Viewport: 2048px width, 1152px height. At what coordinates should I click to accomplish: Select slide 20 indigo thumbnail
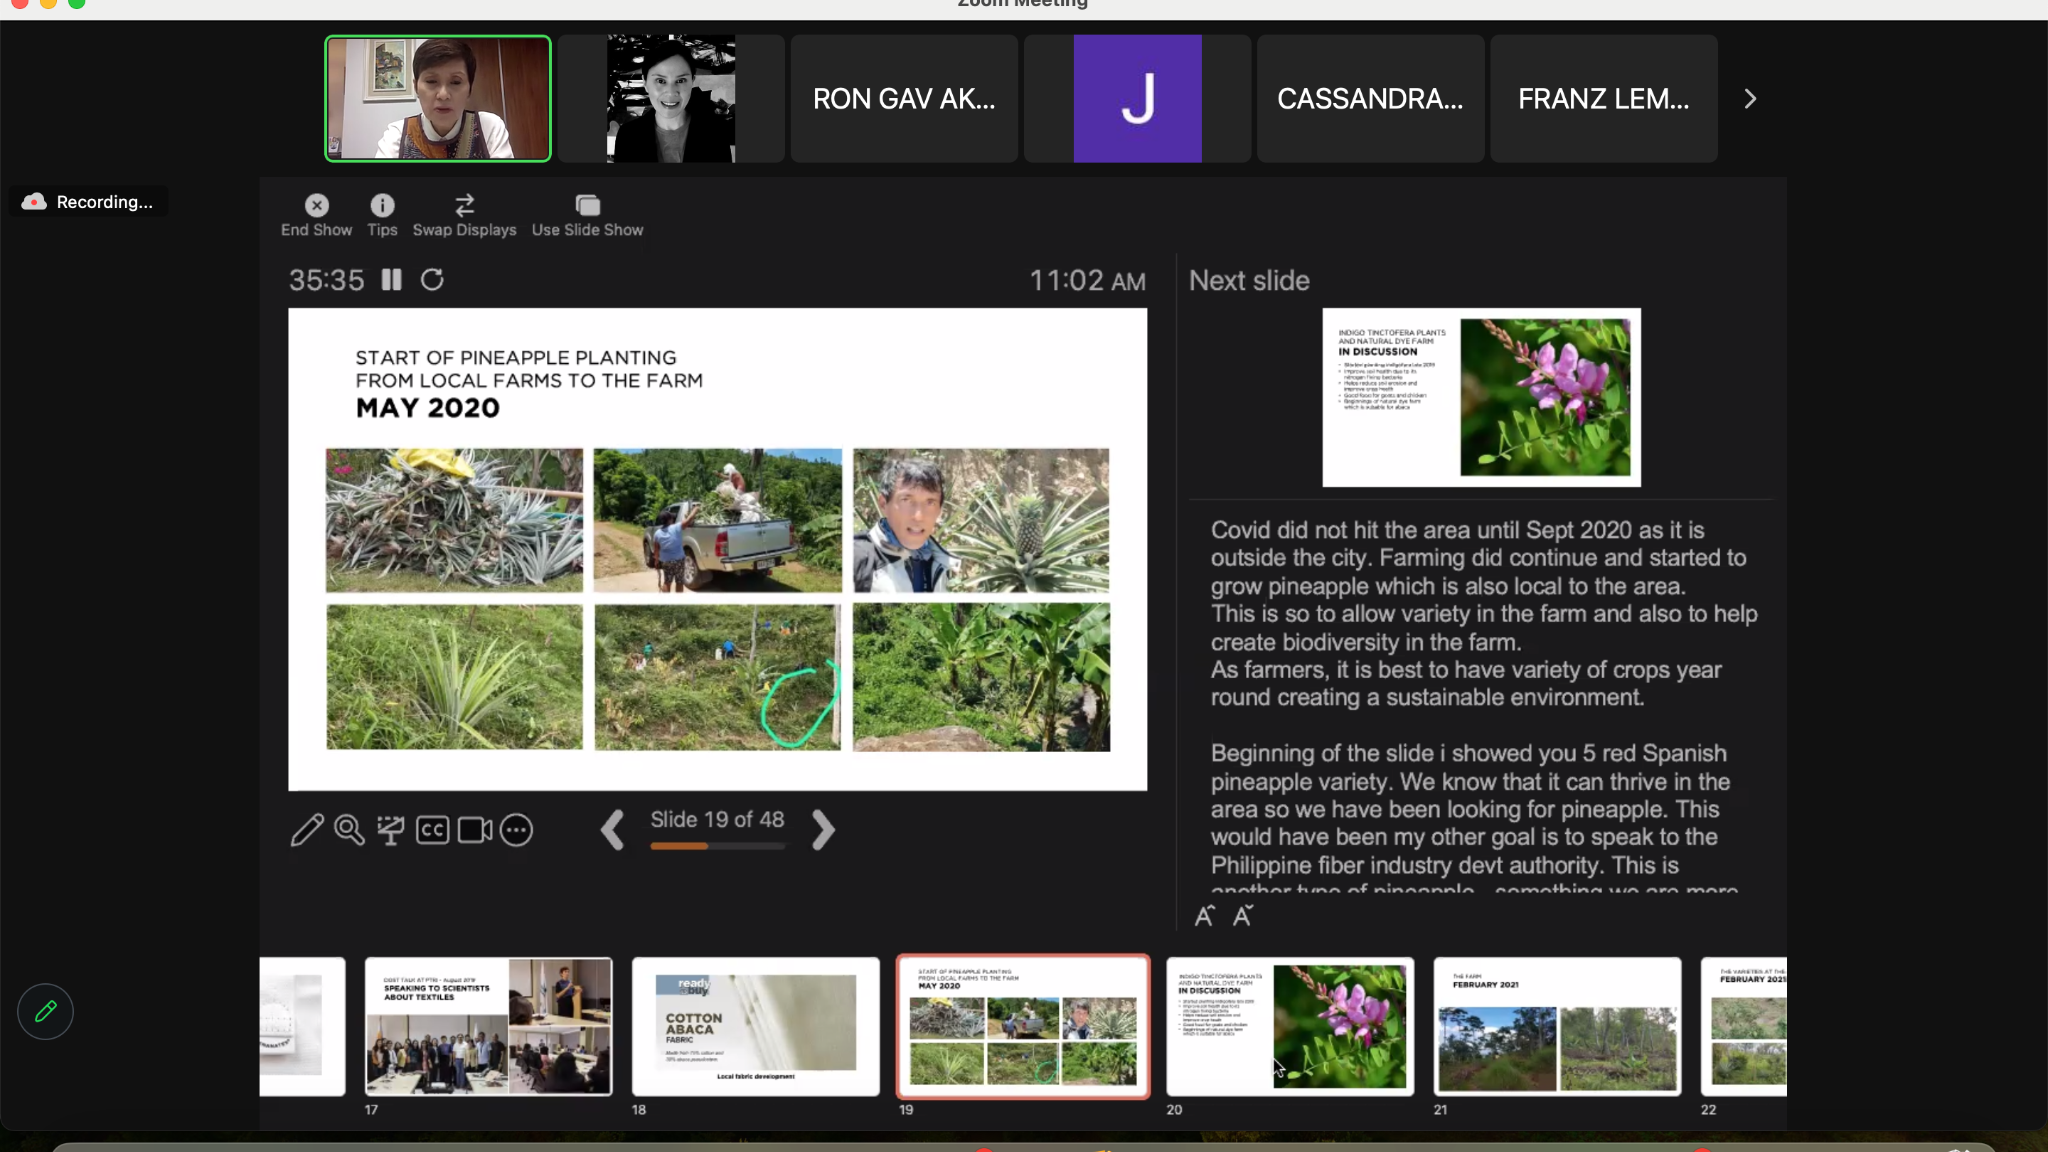pos(1290,1026)
